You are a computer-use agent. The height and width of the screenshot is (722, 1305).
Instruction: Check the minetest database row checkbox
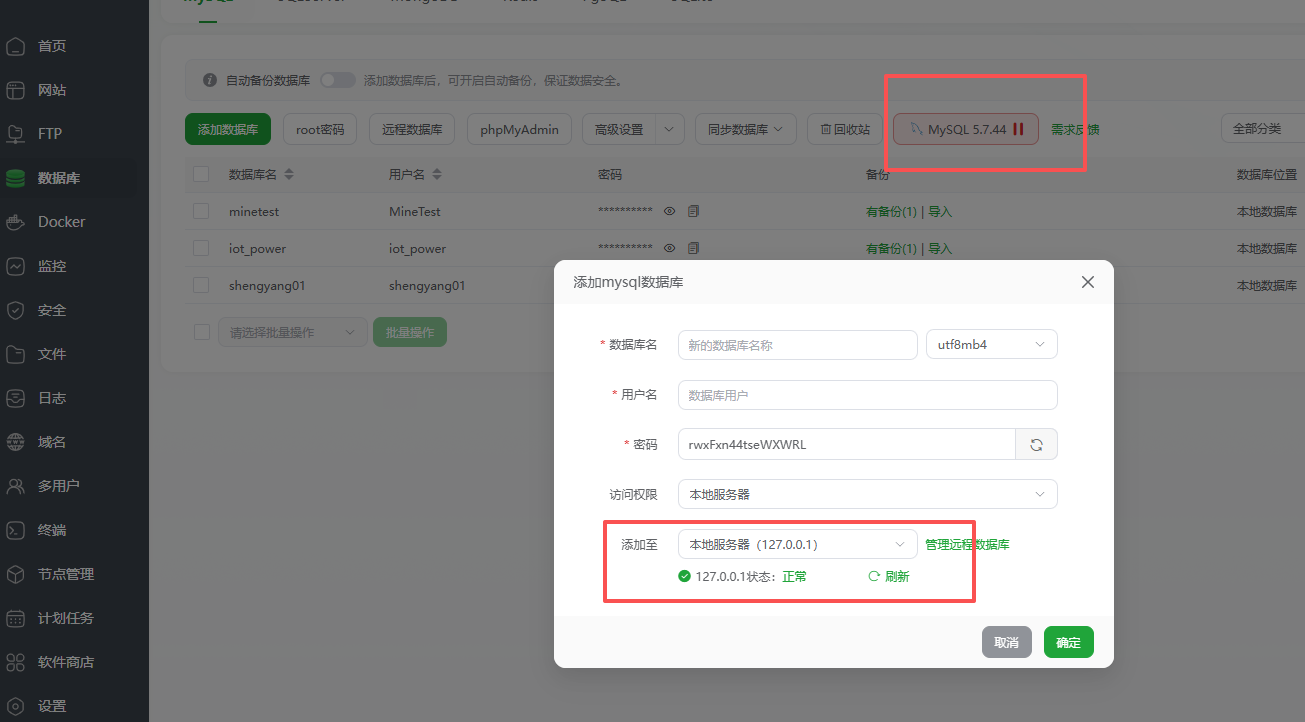[x=201, y=211]
